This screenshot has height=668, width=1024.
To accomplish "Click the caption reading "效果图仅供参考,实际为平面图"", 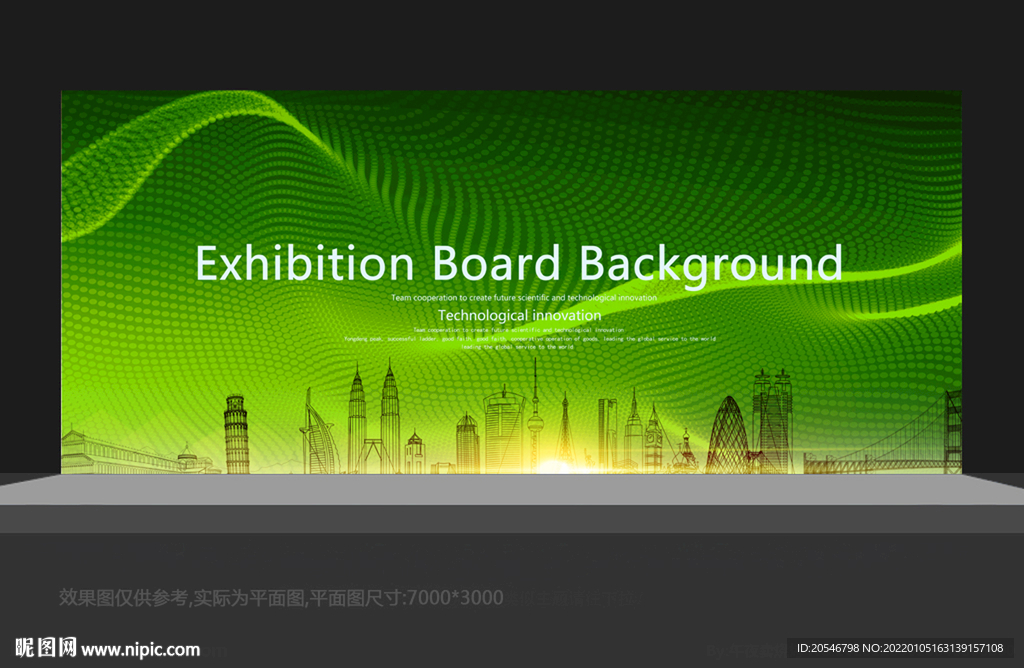I will [281, 597].
